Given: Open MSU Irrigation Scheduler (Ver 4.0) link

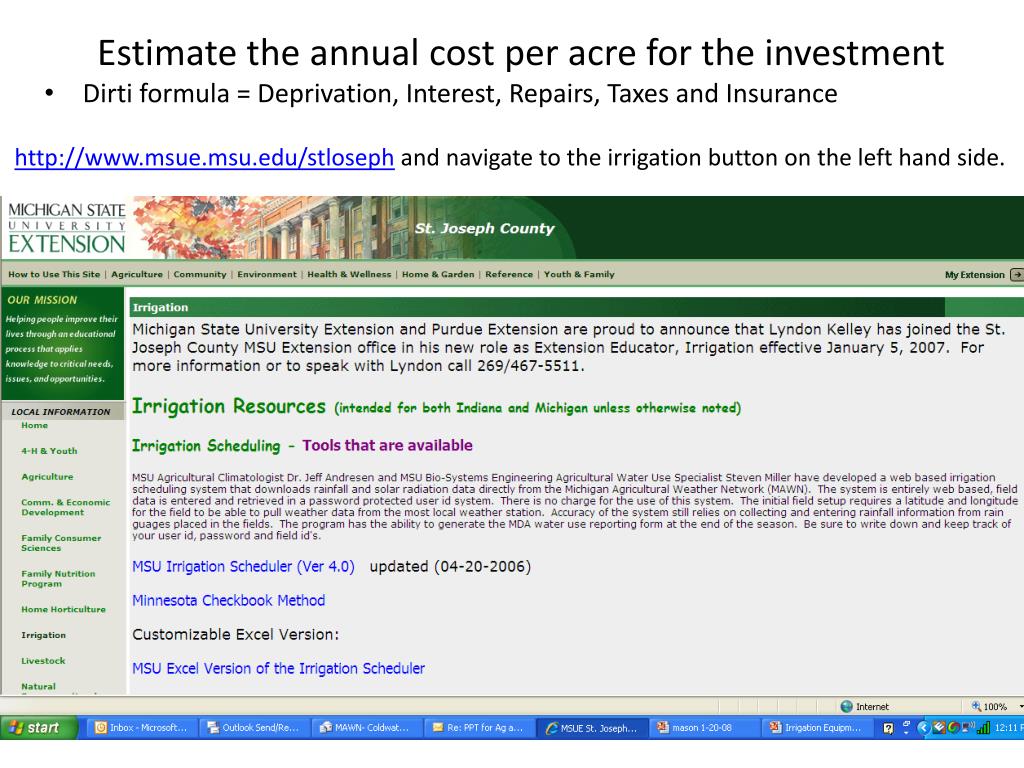Looking at the screenshot, I should (243, 567).
